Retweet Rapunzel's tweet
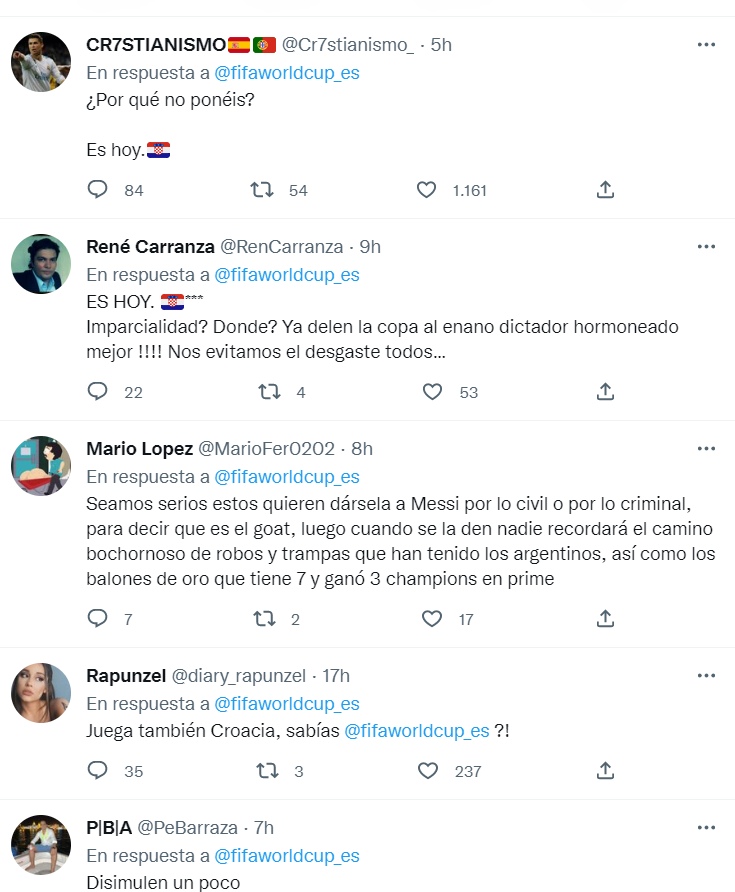 pos(267,770)
